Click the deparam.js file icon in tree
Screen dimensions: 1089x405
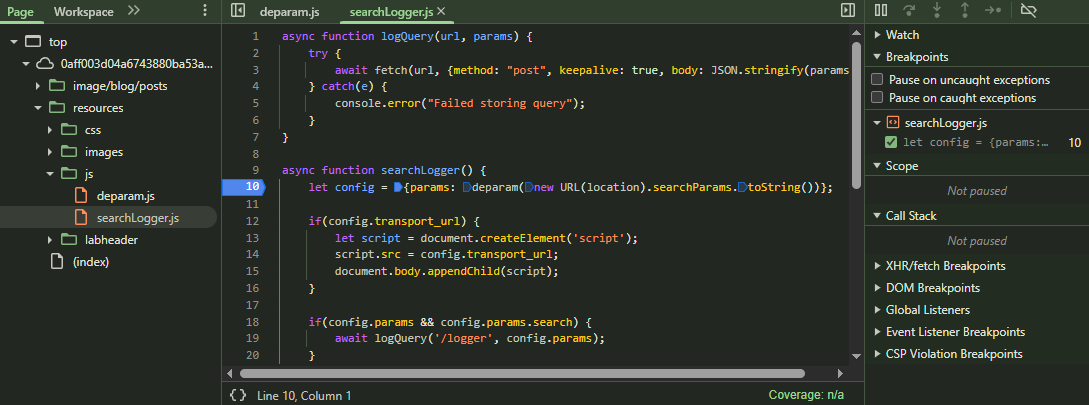[x=81, y=196]
